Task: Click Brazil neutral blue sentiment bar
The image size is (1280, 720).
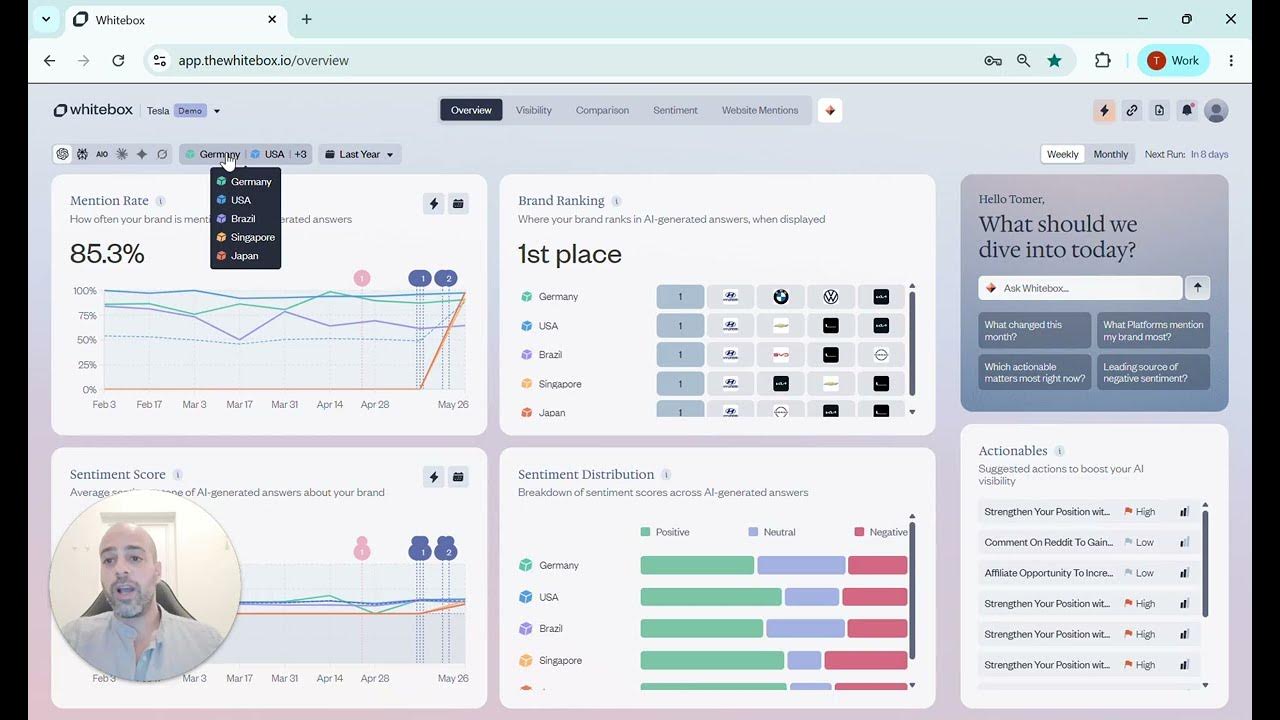Action: point(805,629)
